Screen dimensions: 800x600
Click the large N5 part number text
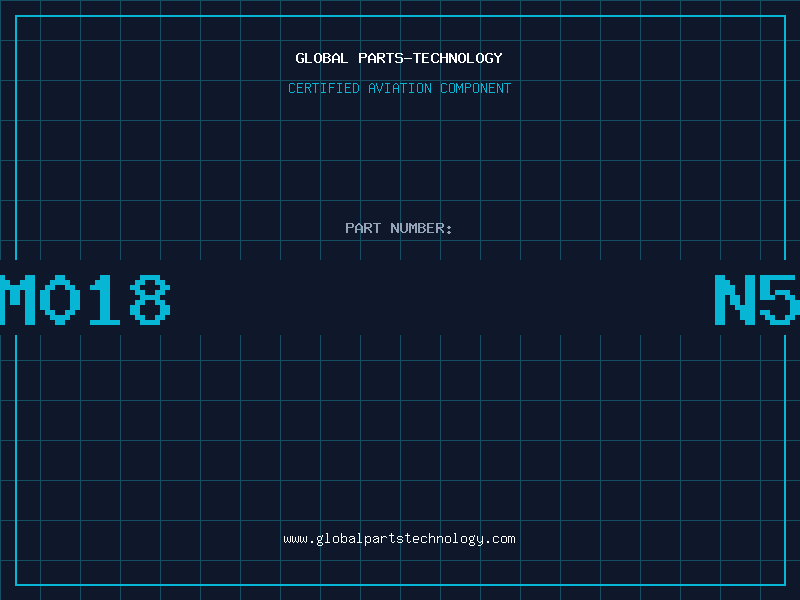pyautogui.click(x=757, y=299)
